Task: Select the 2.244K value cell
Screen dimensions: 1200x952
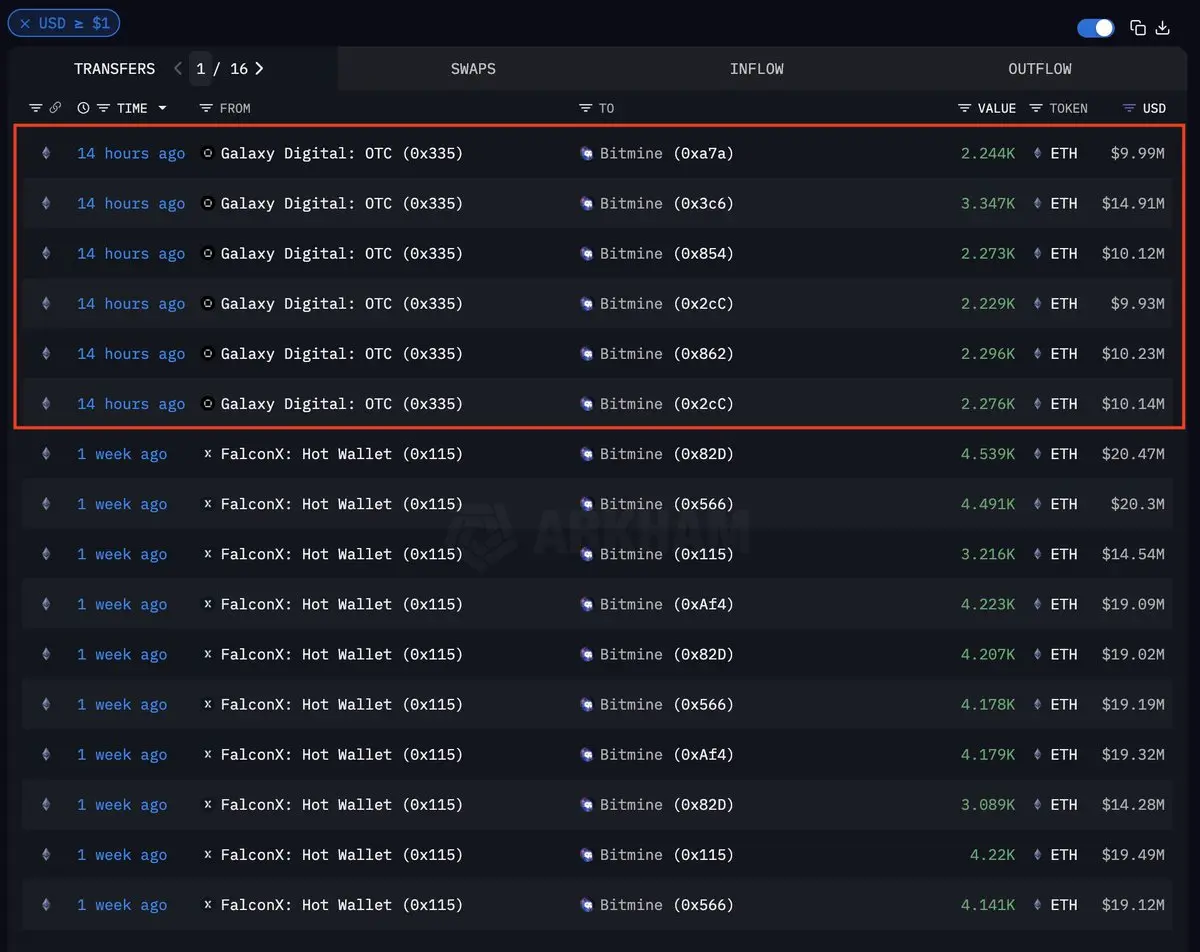Action: coord(988,153)
